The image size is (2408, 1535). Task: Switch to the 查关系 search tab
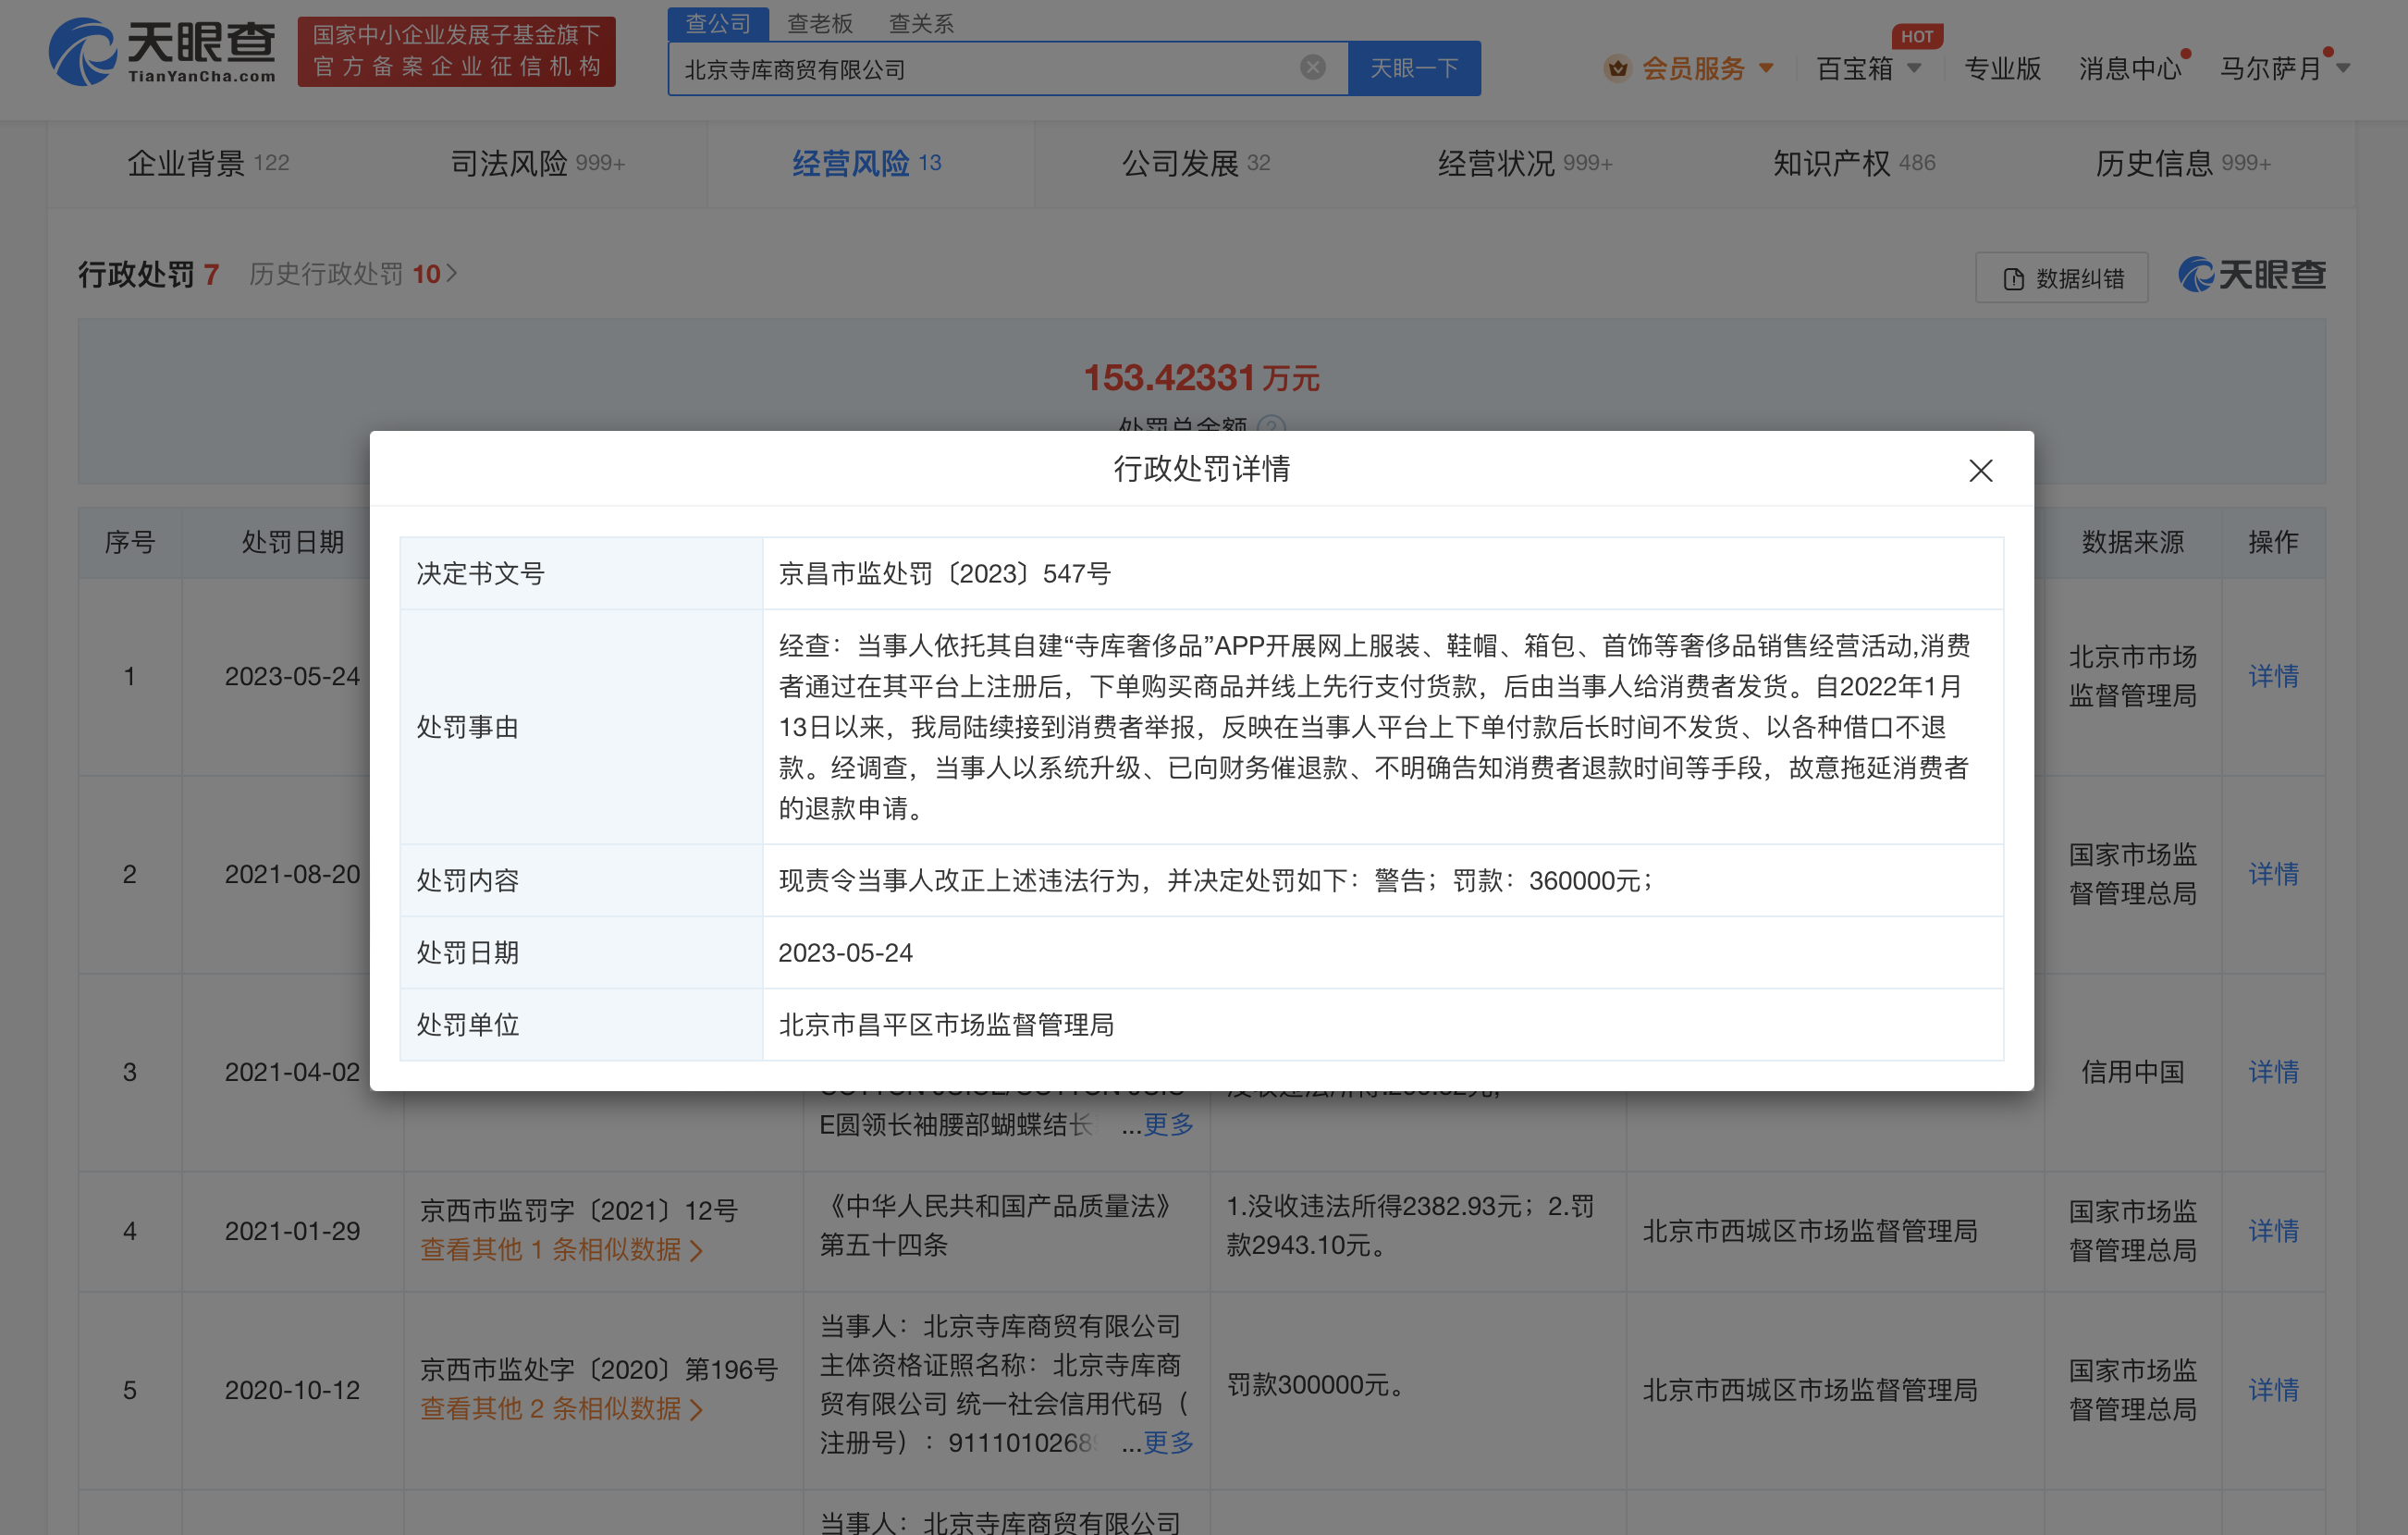[921, 23]
